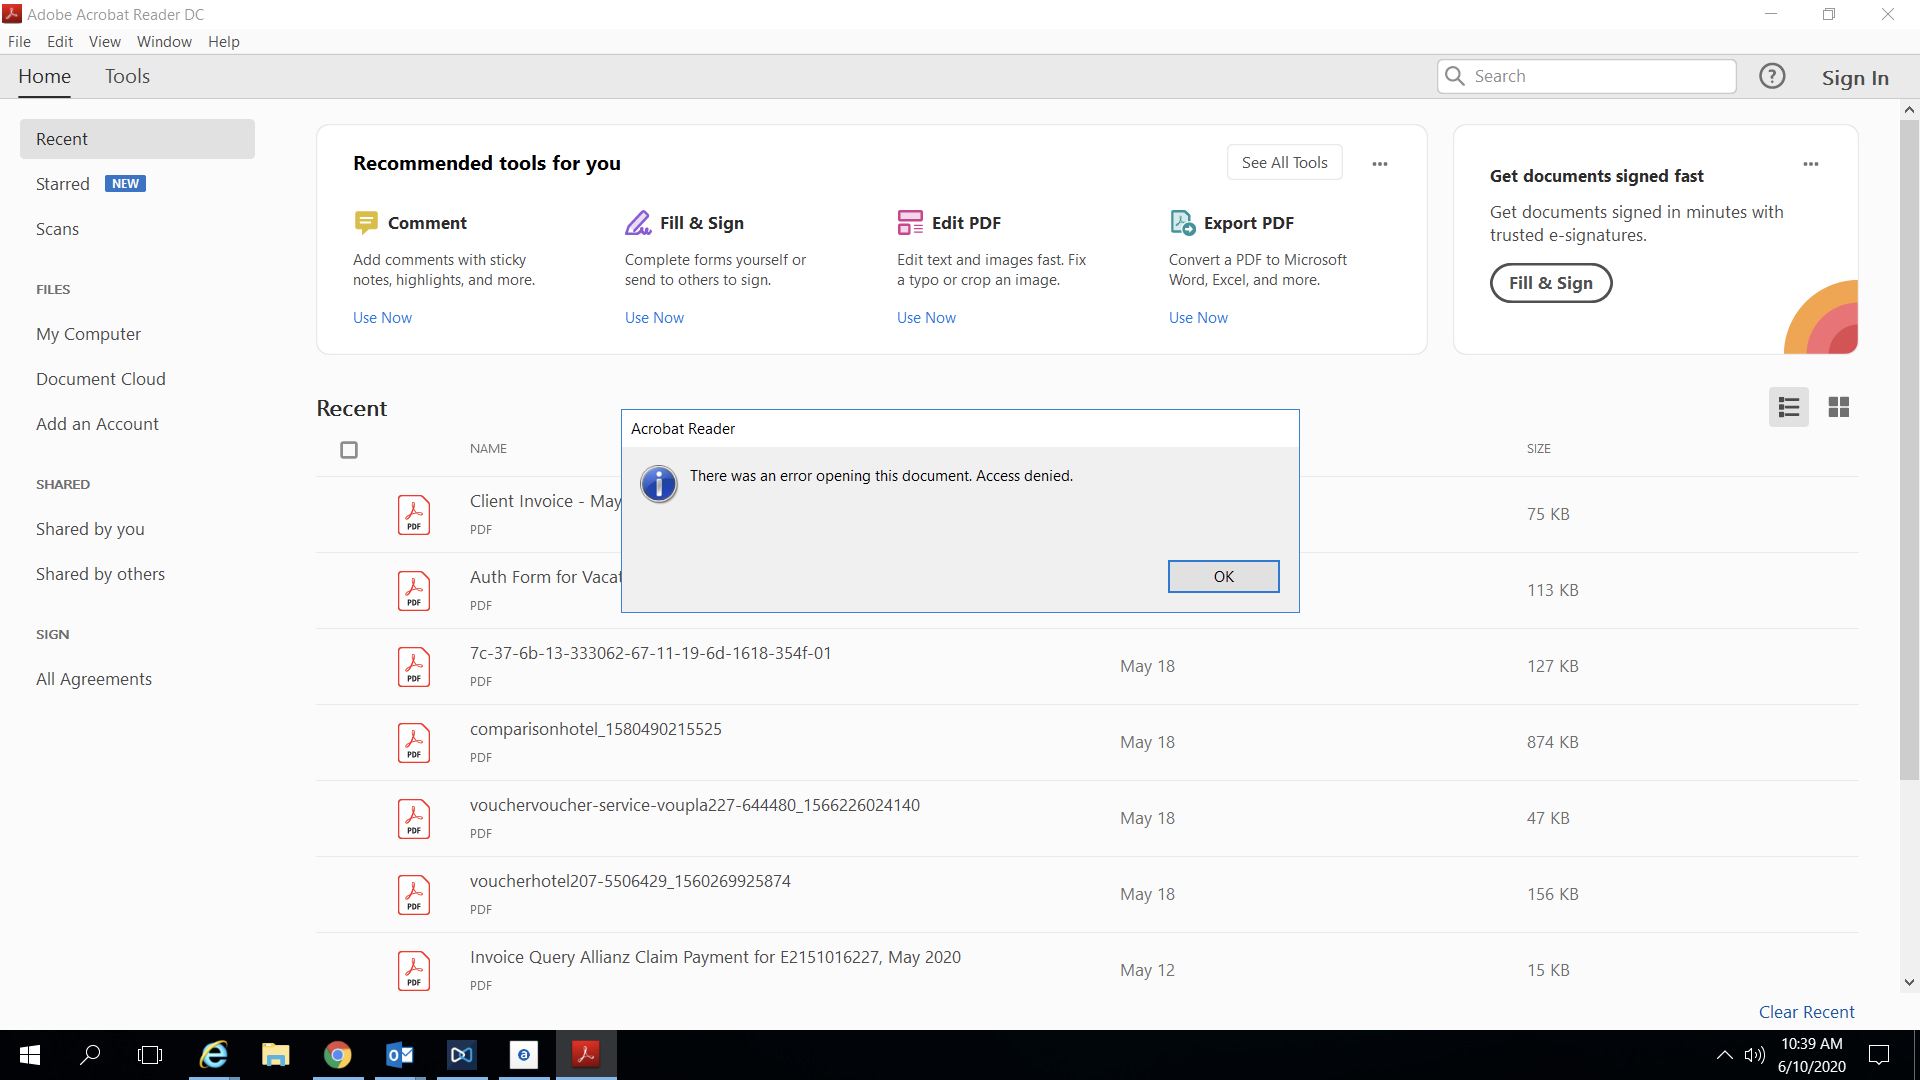Click the search magnifier icon
Image resolution: width=1920 pixels, height=1080 pixels.
1455,76
